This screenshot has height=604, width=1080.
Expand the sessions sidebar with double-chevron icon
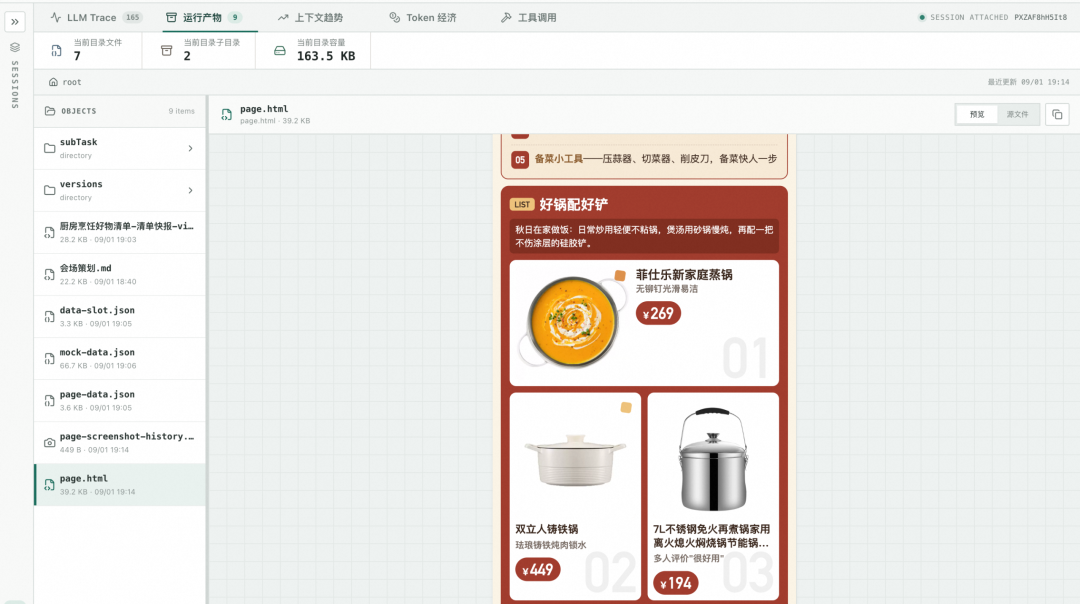14,21
